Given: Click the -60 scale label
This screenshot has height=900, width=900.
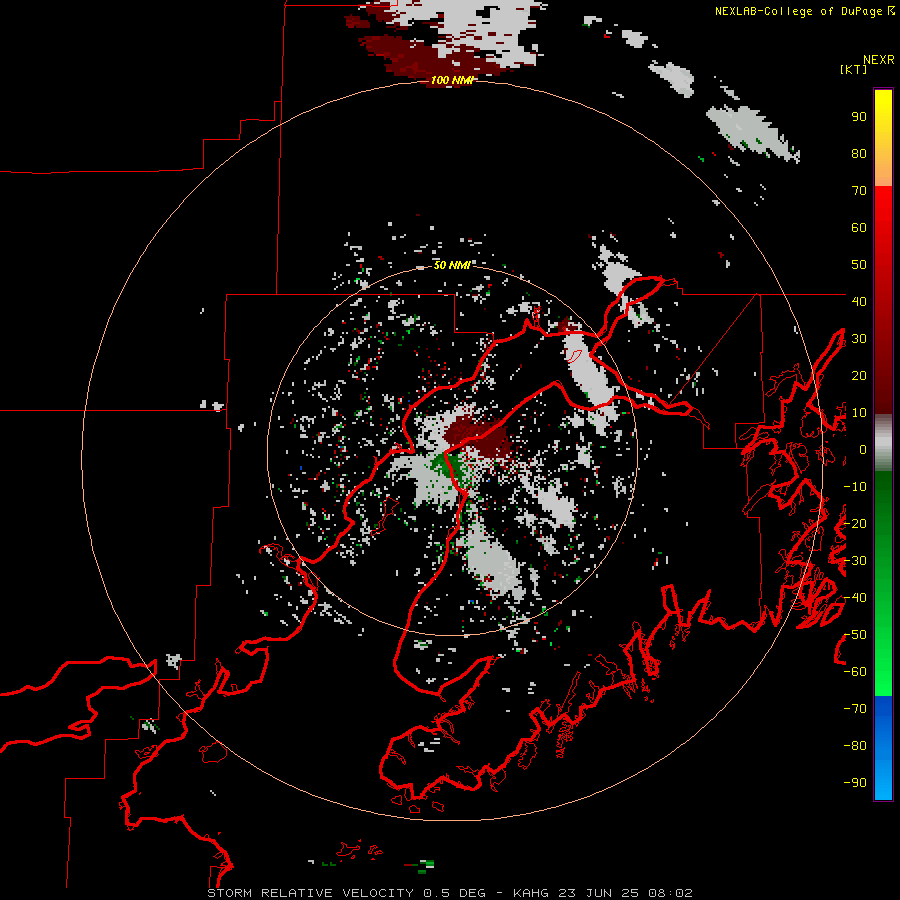Looking at the screenshot, I should pyautogui.click(x=855, y=672).
